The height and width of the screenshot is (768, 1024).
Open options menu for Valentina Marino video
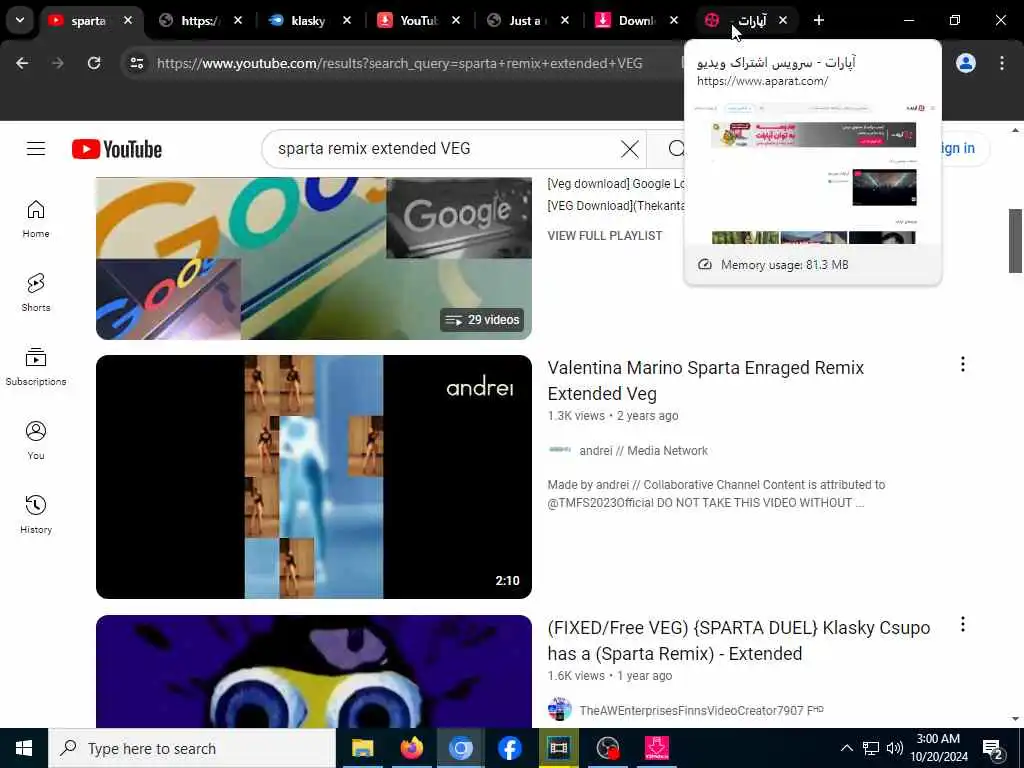(x=963, y=364)
